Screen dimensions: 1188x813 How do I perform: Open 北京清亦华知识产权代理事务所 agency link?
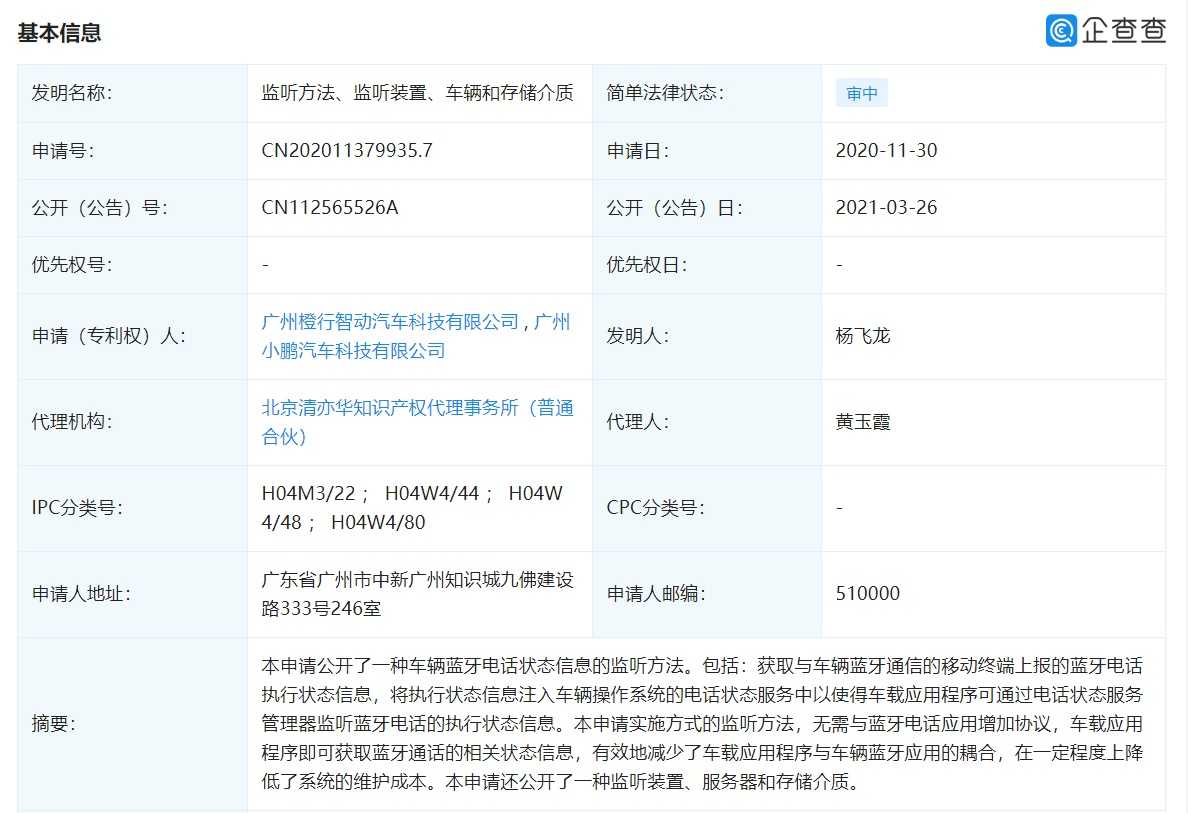point(417,422)
